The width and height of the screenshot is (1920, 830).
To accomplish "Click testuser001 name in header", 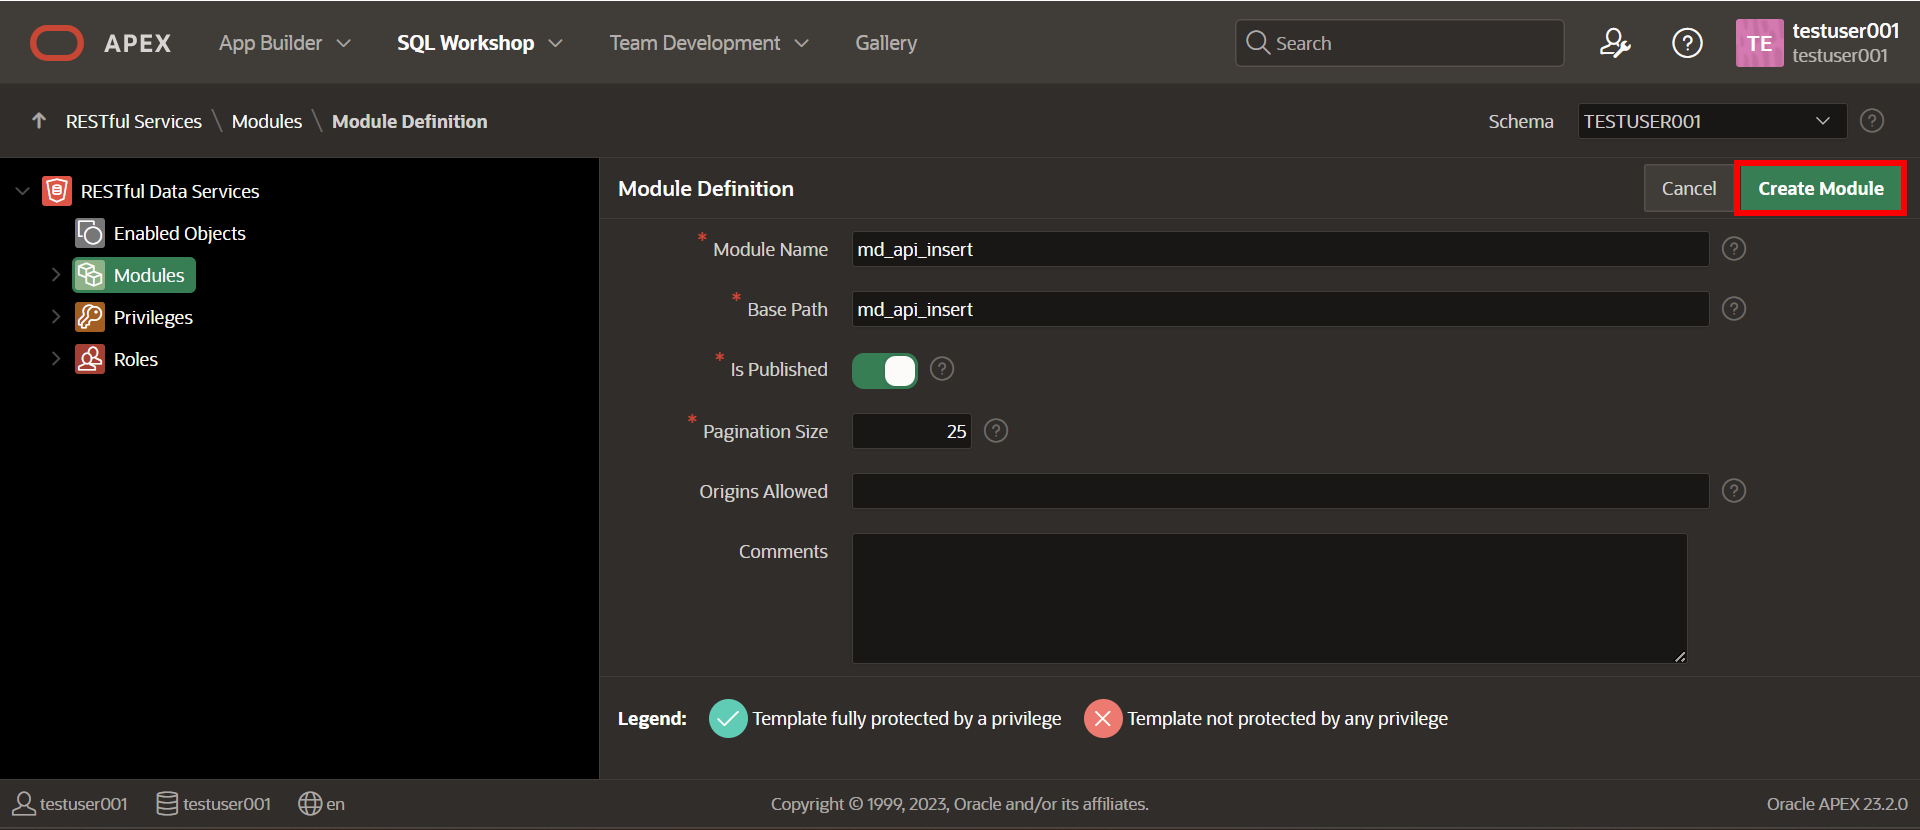I will tap(1845, 31).
